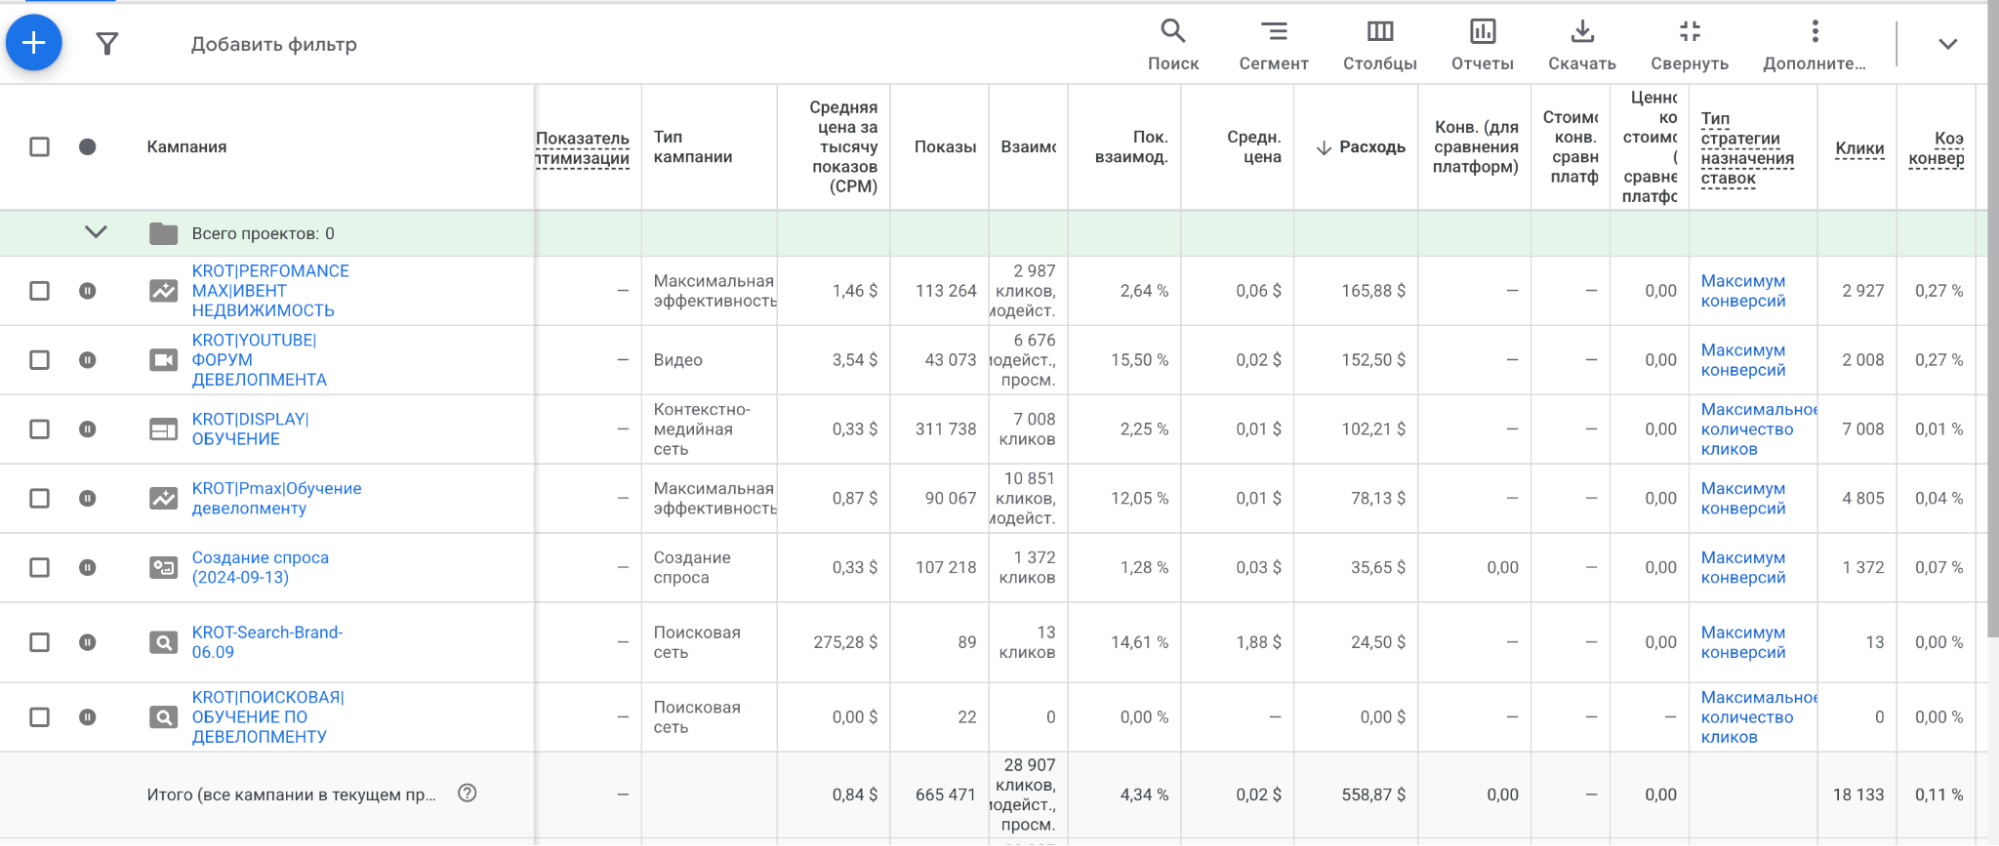Click the blue plus create campaign button
The height and width of the screenshot is (846, 1999).
click(x=34, y=43)
